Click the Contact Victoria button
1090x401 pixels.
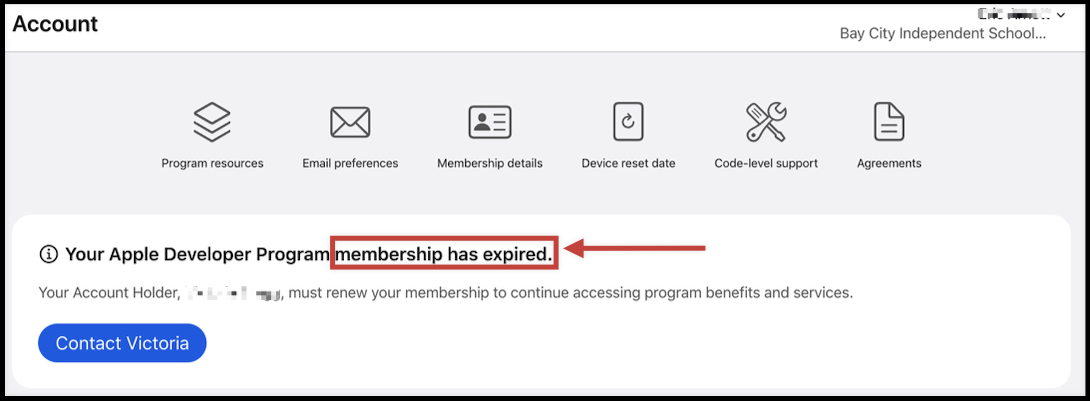(x=122, y=343)
